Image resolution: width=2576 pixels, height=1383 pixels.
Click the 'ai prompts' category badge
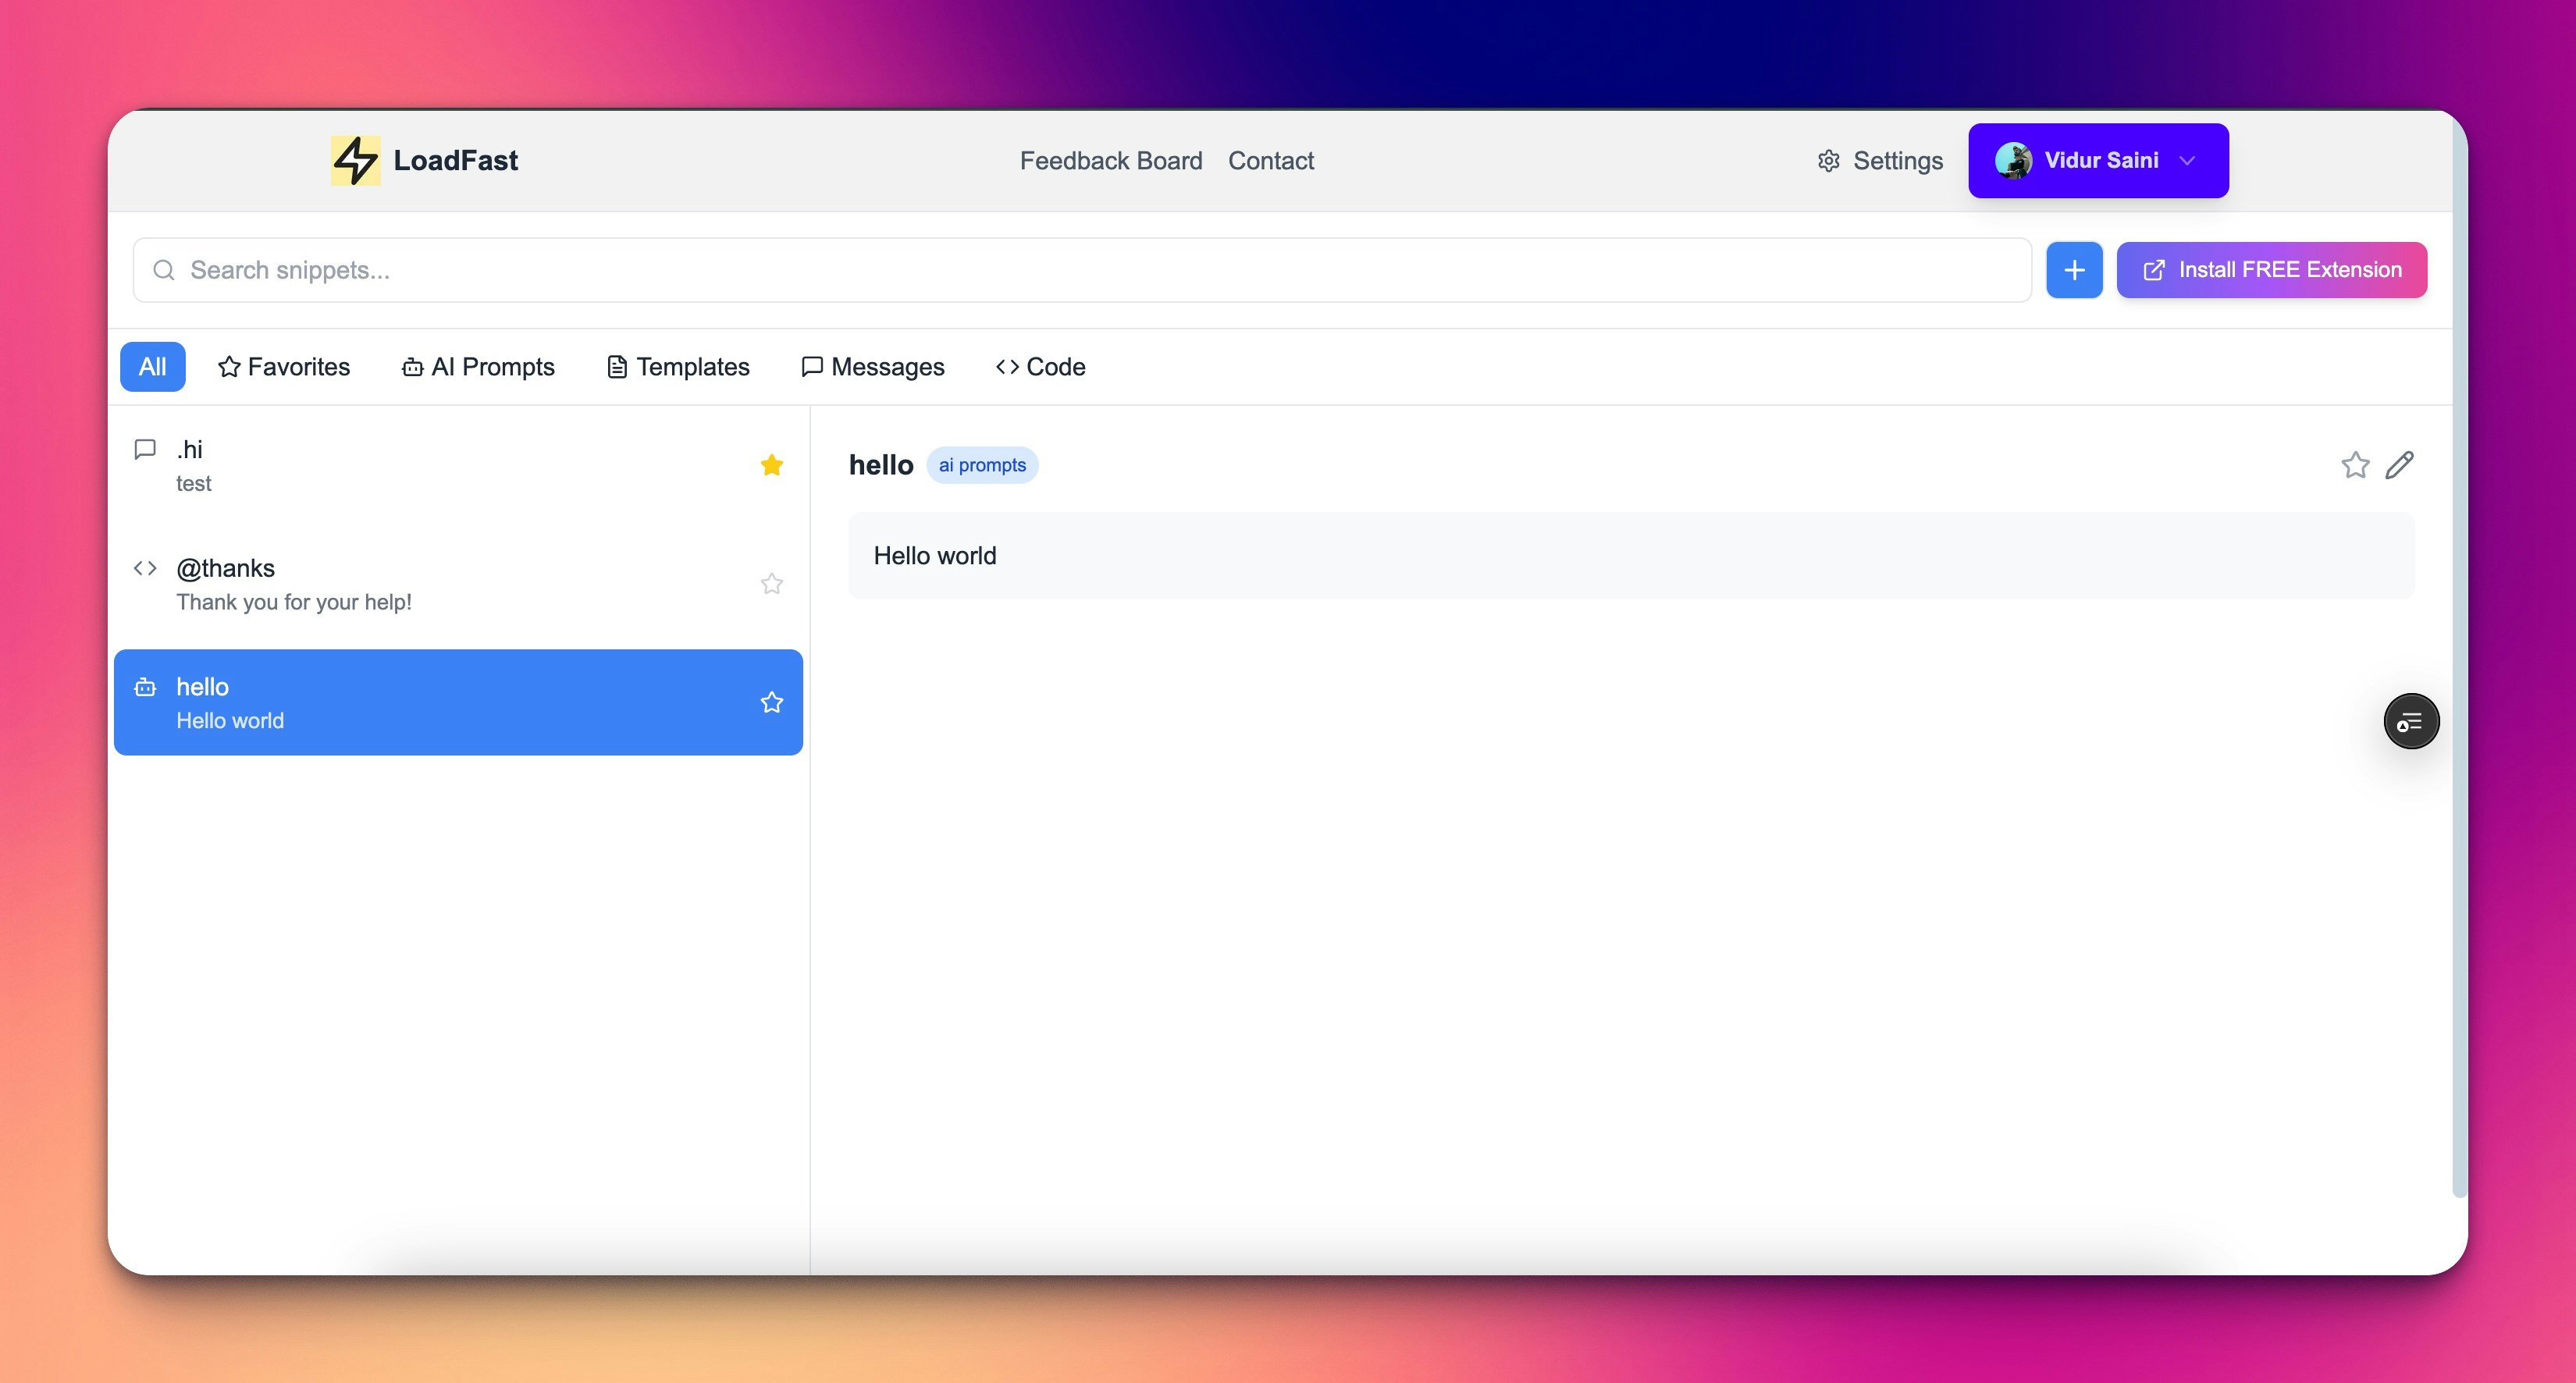coord(982,465)
